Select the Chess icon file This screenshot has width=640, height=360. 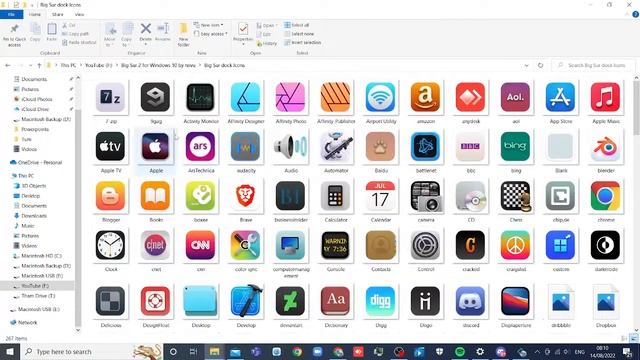[x=516, y=201]
